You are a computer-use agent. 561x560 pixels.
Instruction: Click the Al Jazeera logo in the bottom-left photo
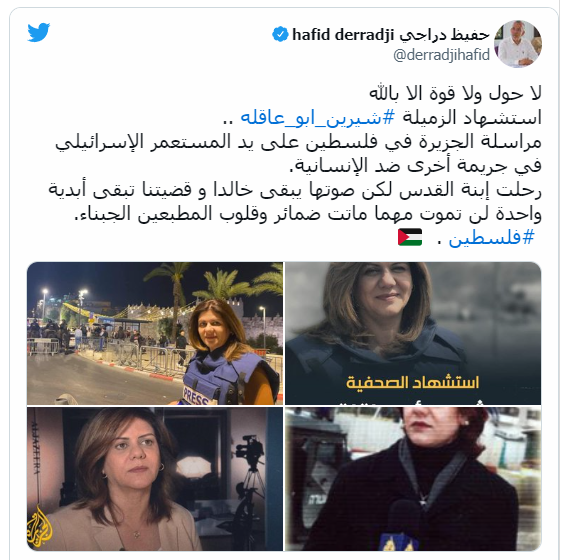[40, 527]
